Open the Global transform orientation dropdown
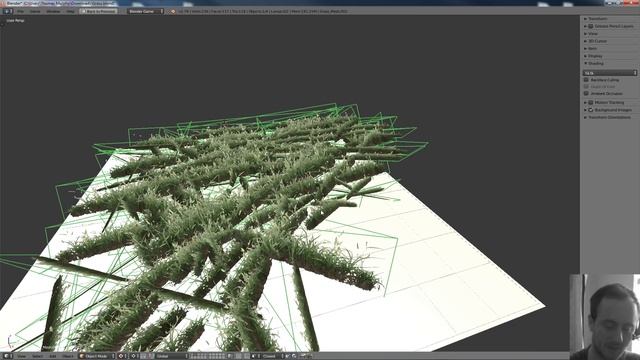Screen dimensions: 640x360 171,356
